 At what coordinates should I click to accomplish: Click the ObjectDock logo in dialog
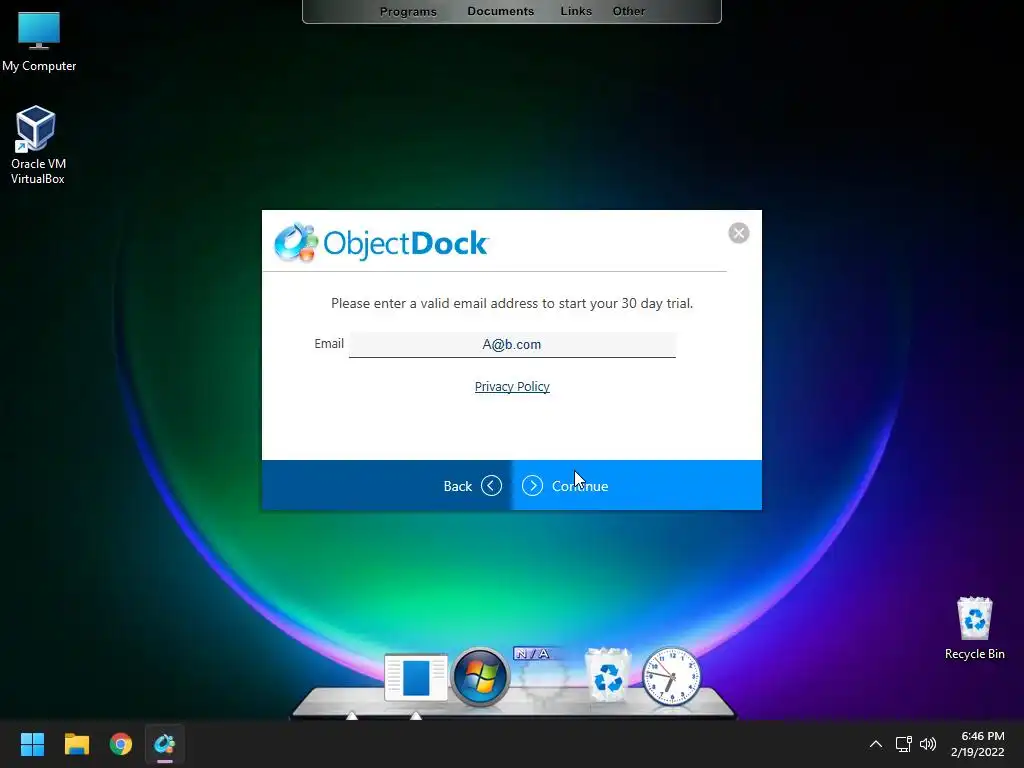381,243
